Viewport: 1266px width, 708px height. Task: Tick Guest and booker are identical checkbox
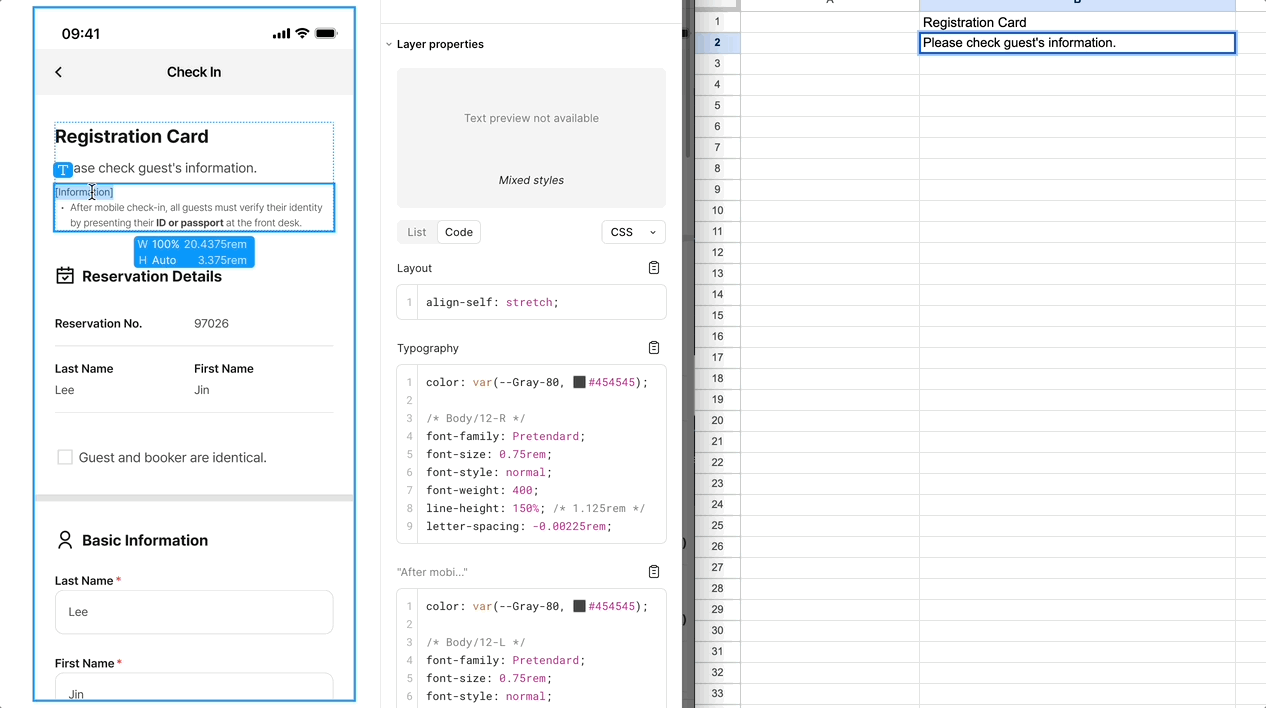(65, 457)
